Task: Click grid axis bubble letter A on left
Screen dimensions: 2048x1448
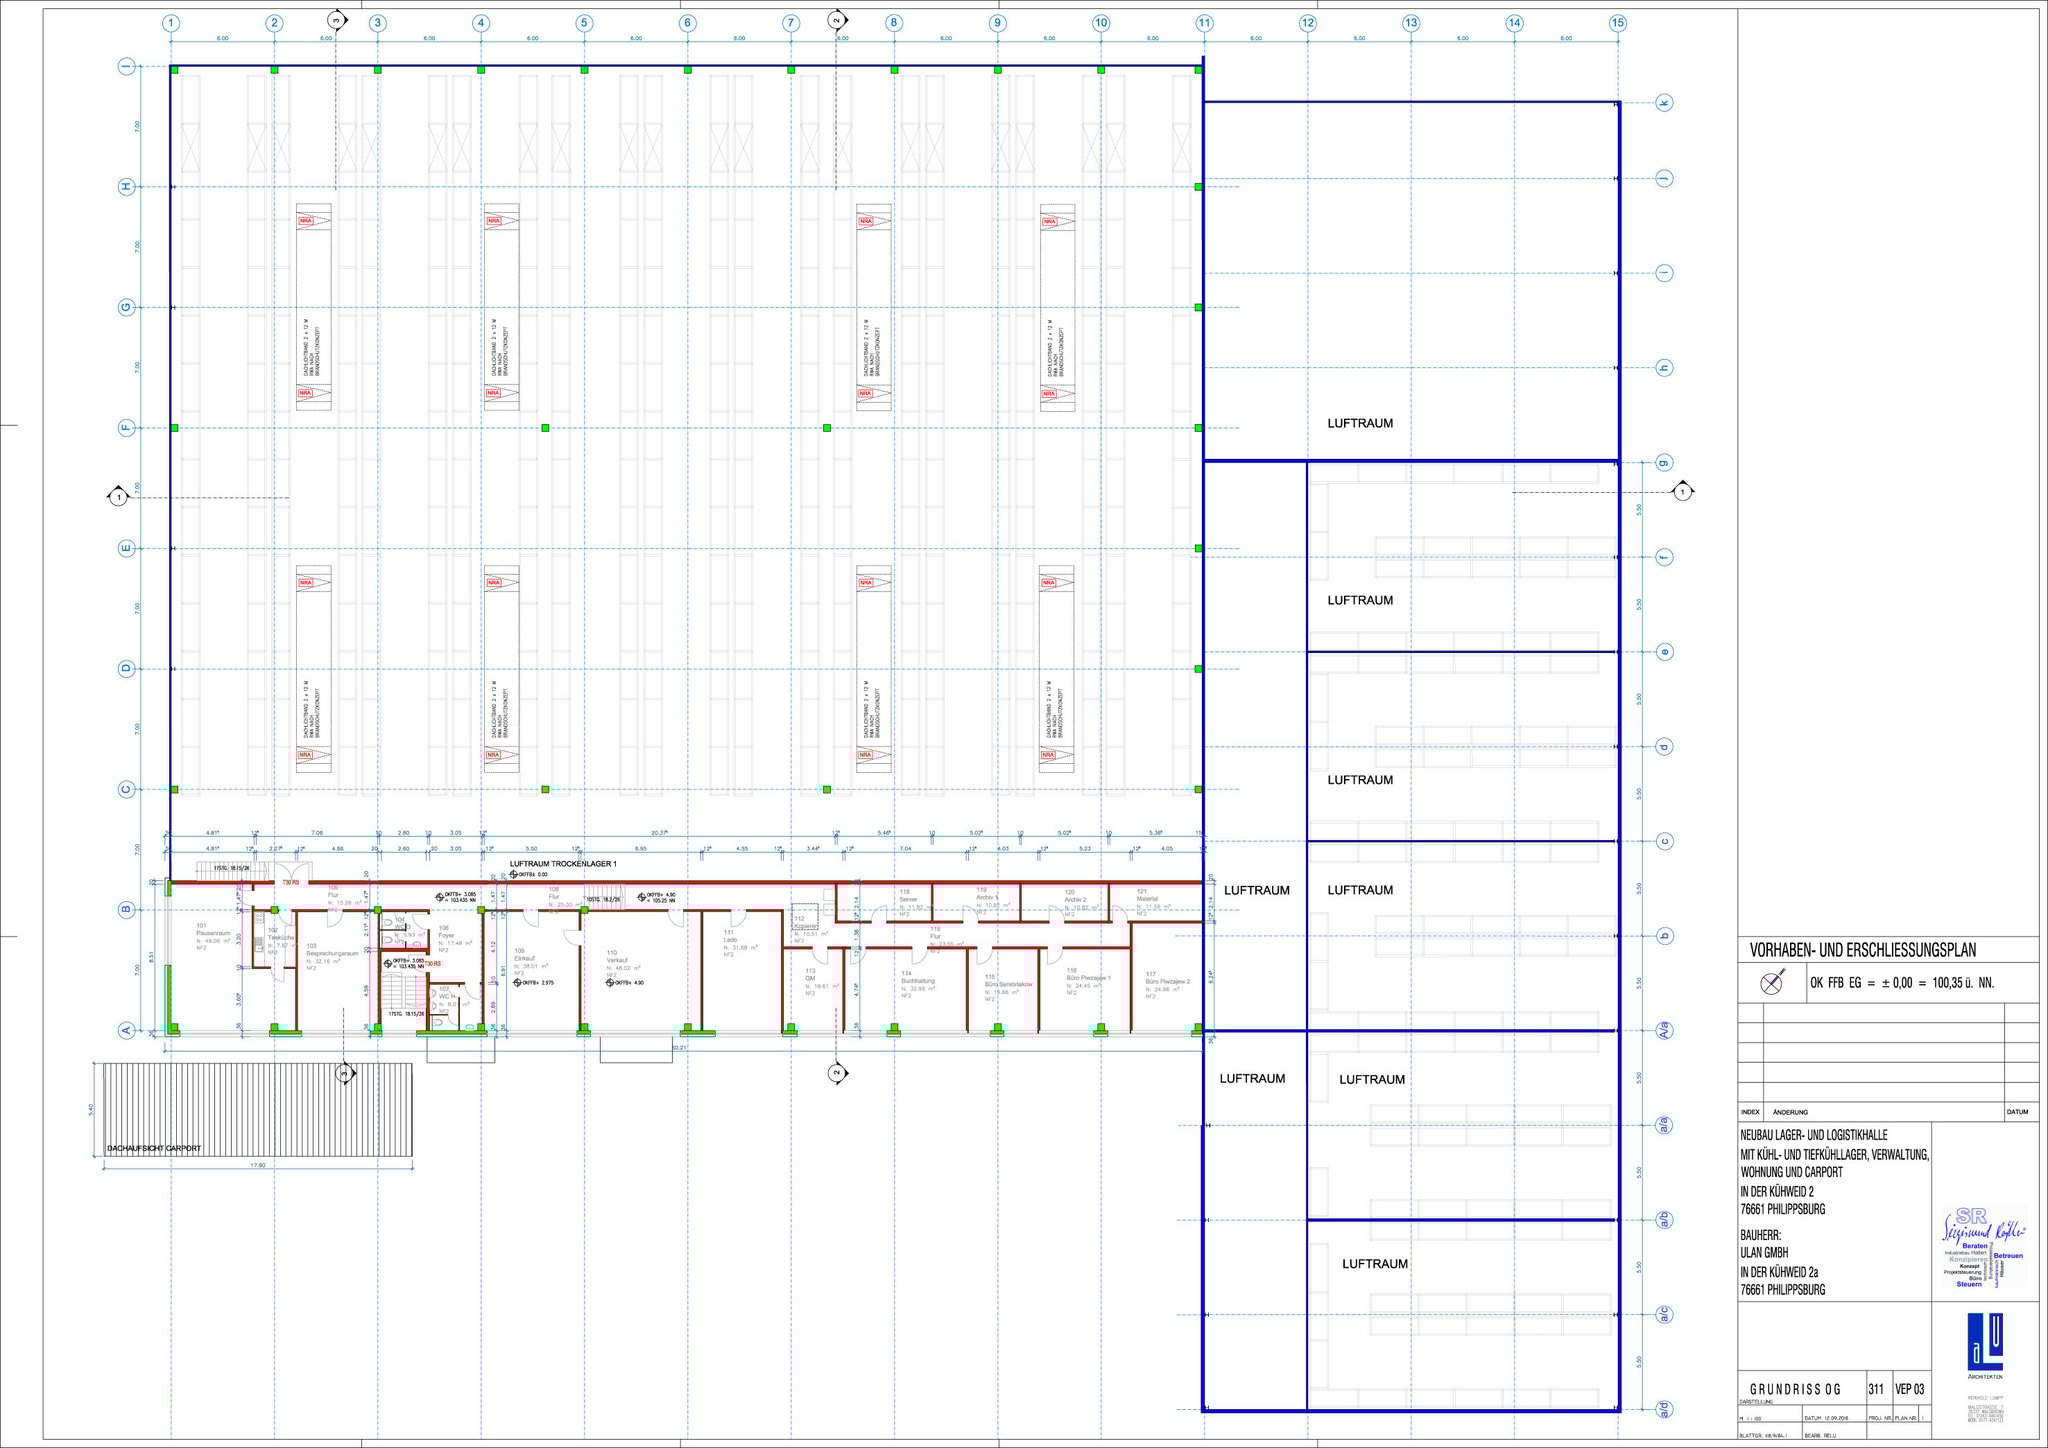Action: (127, 1031)
